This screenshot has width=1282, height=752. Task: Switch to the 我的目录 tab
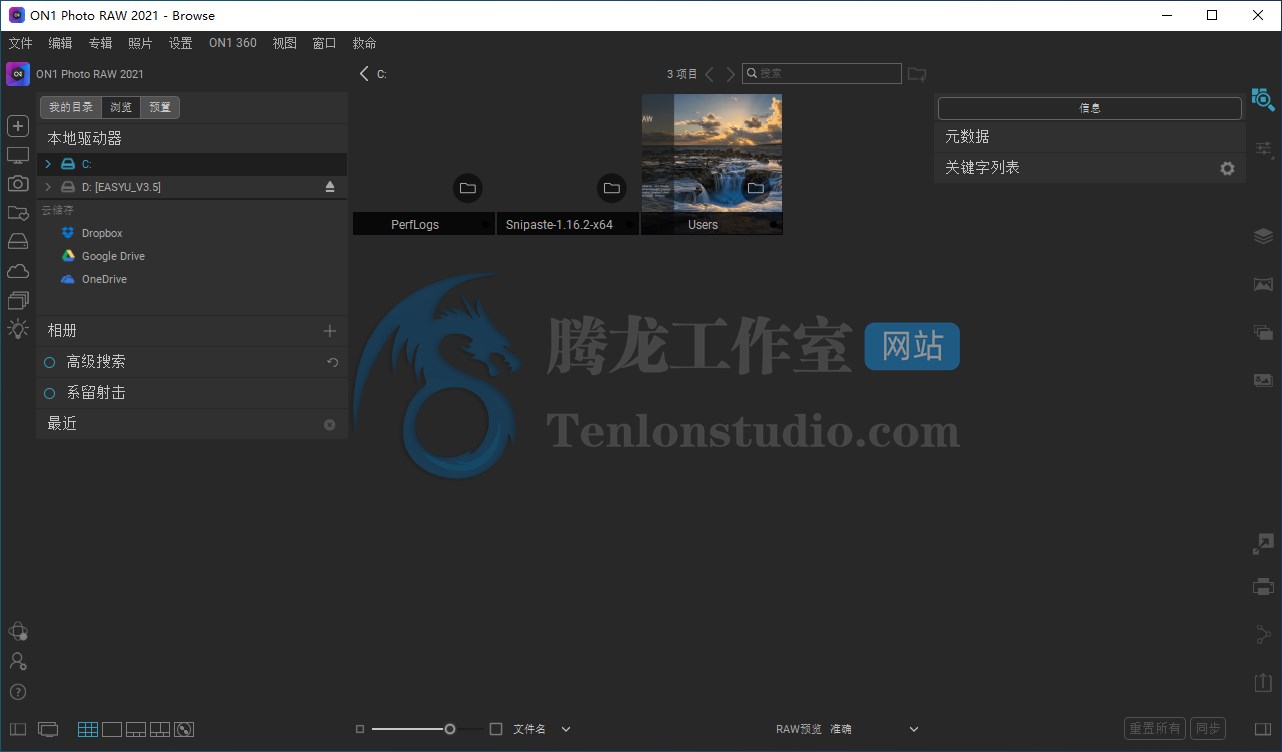click(71, 107)
